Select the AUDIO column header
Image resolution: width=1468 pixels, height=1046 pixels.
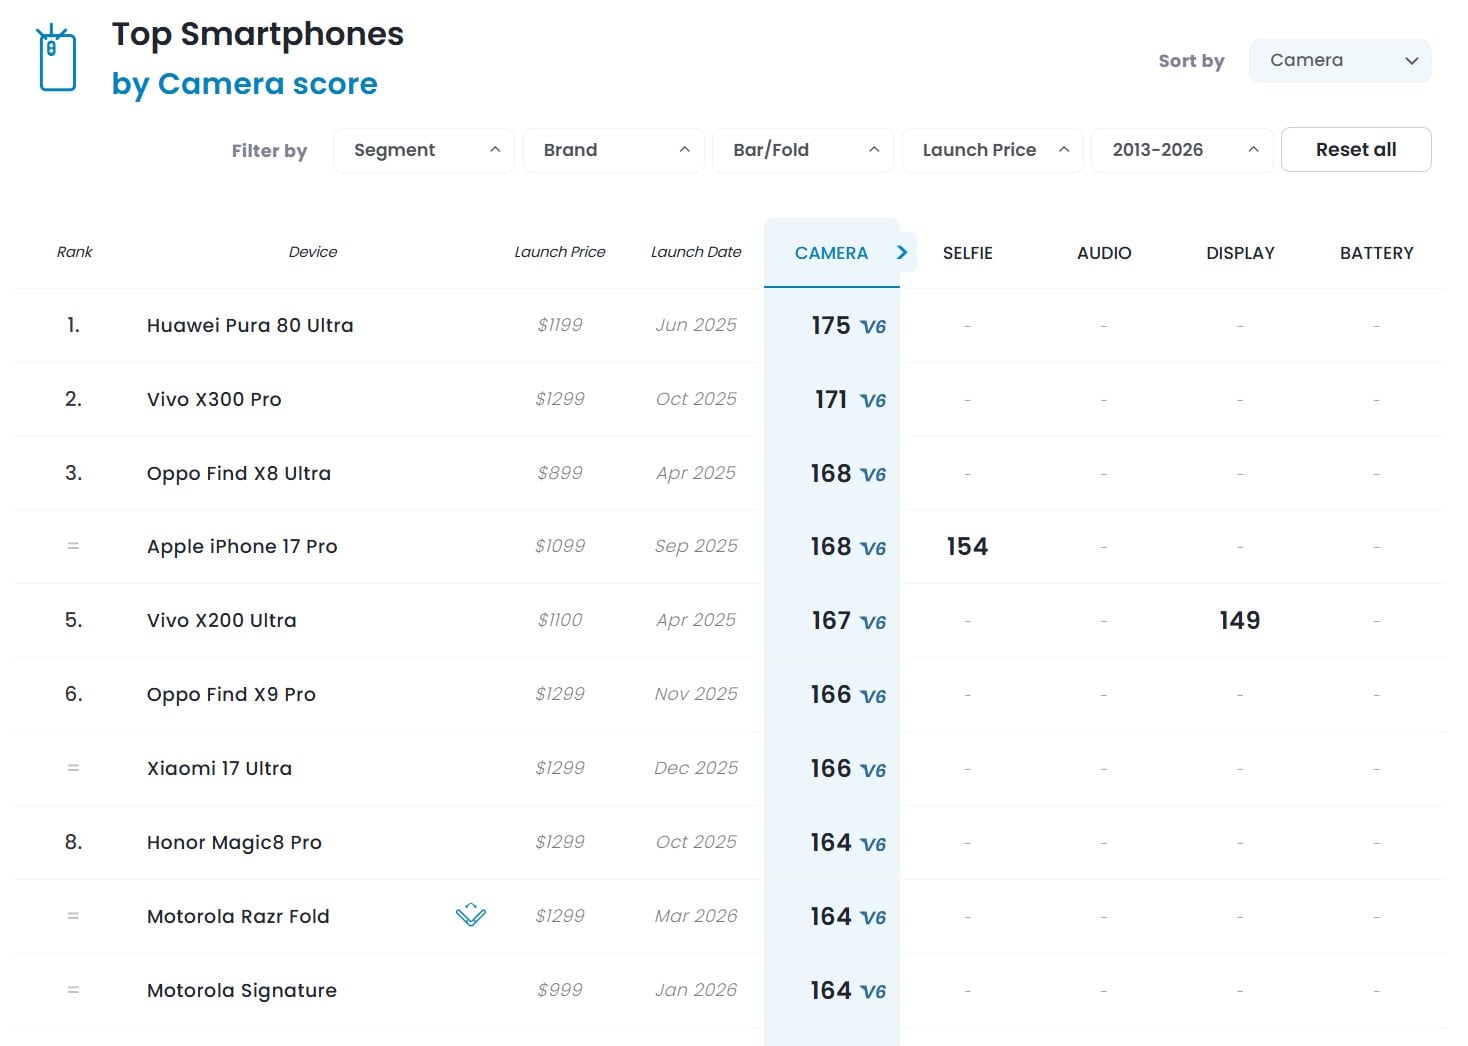click(1103, 252)
